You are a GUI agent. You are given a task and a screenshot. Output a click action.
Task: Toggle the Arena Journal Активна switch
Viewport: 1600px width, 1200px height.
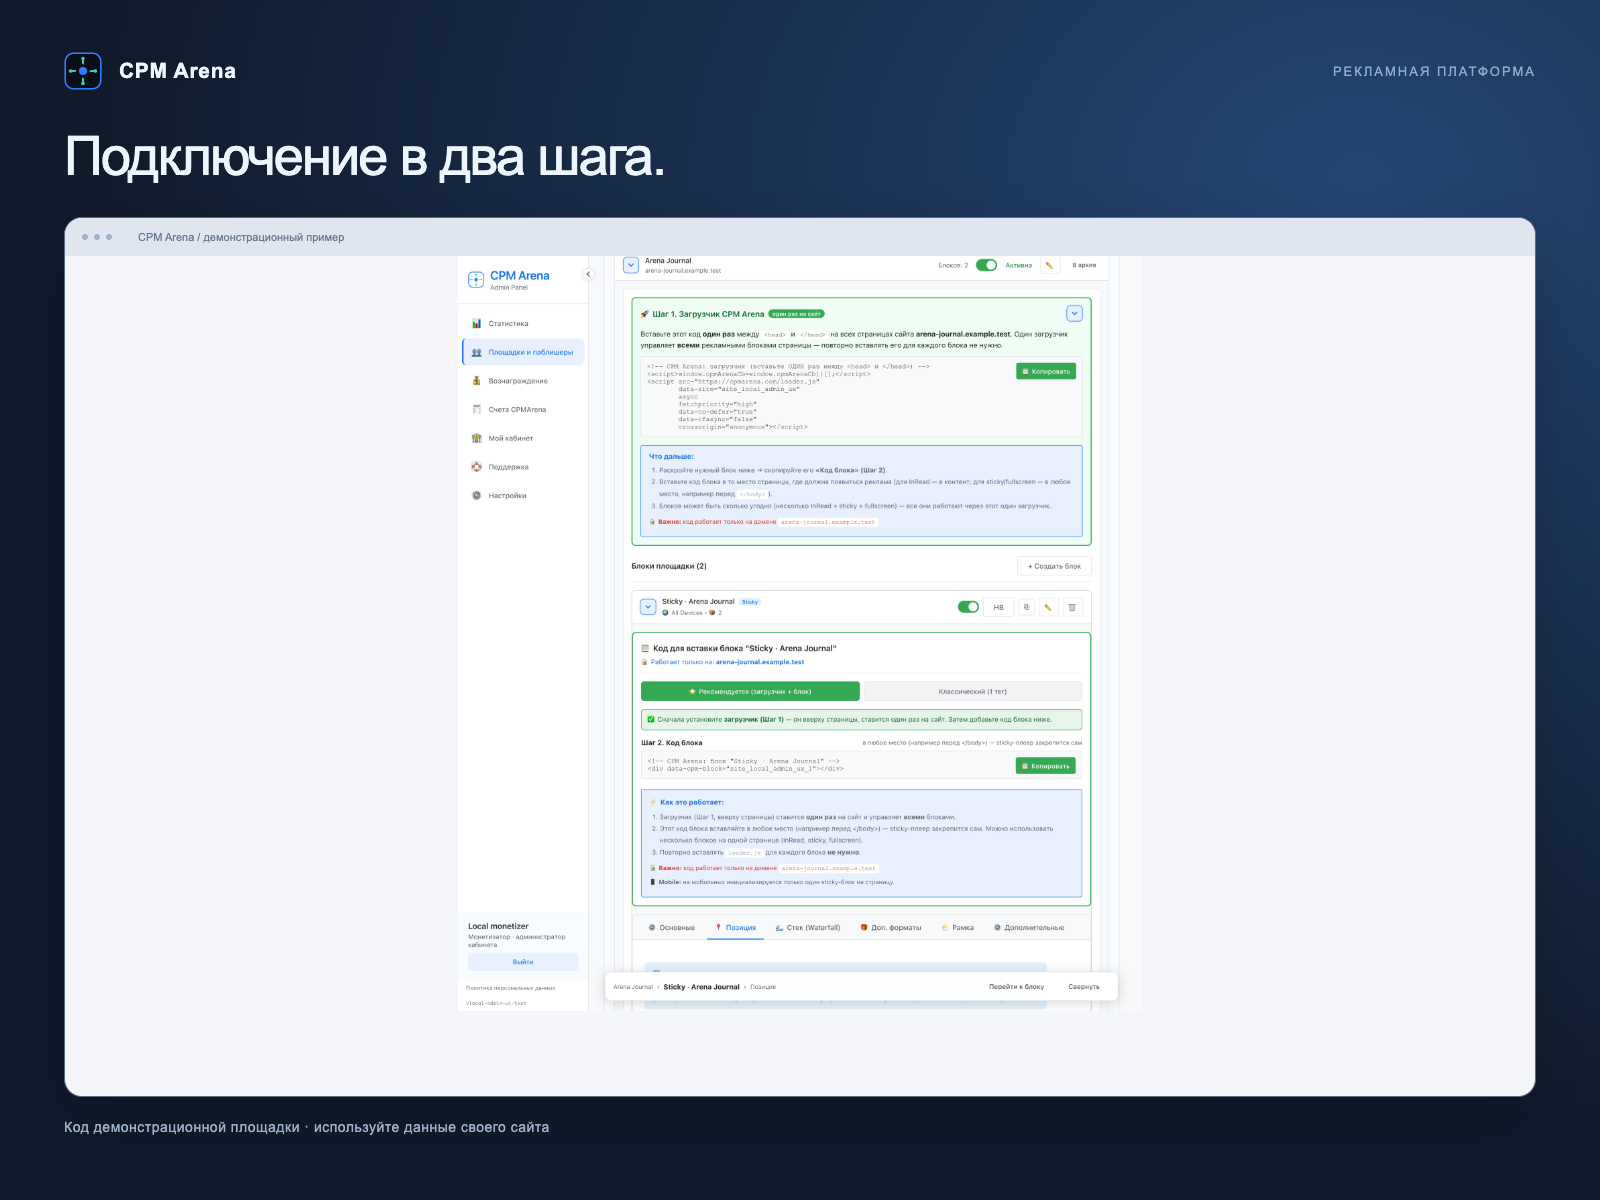click(x=986, y=265)
